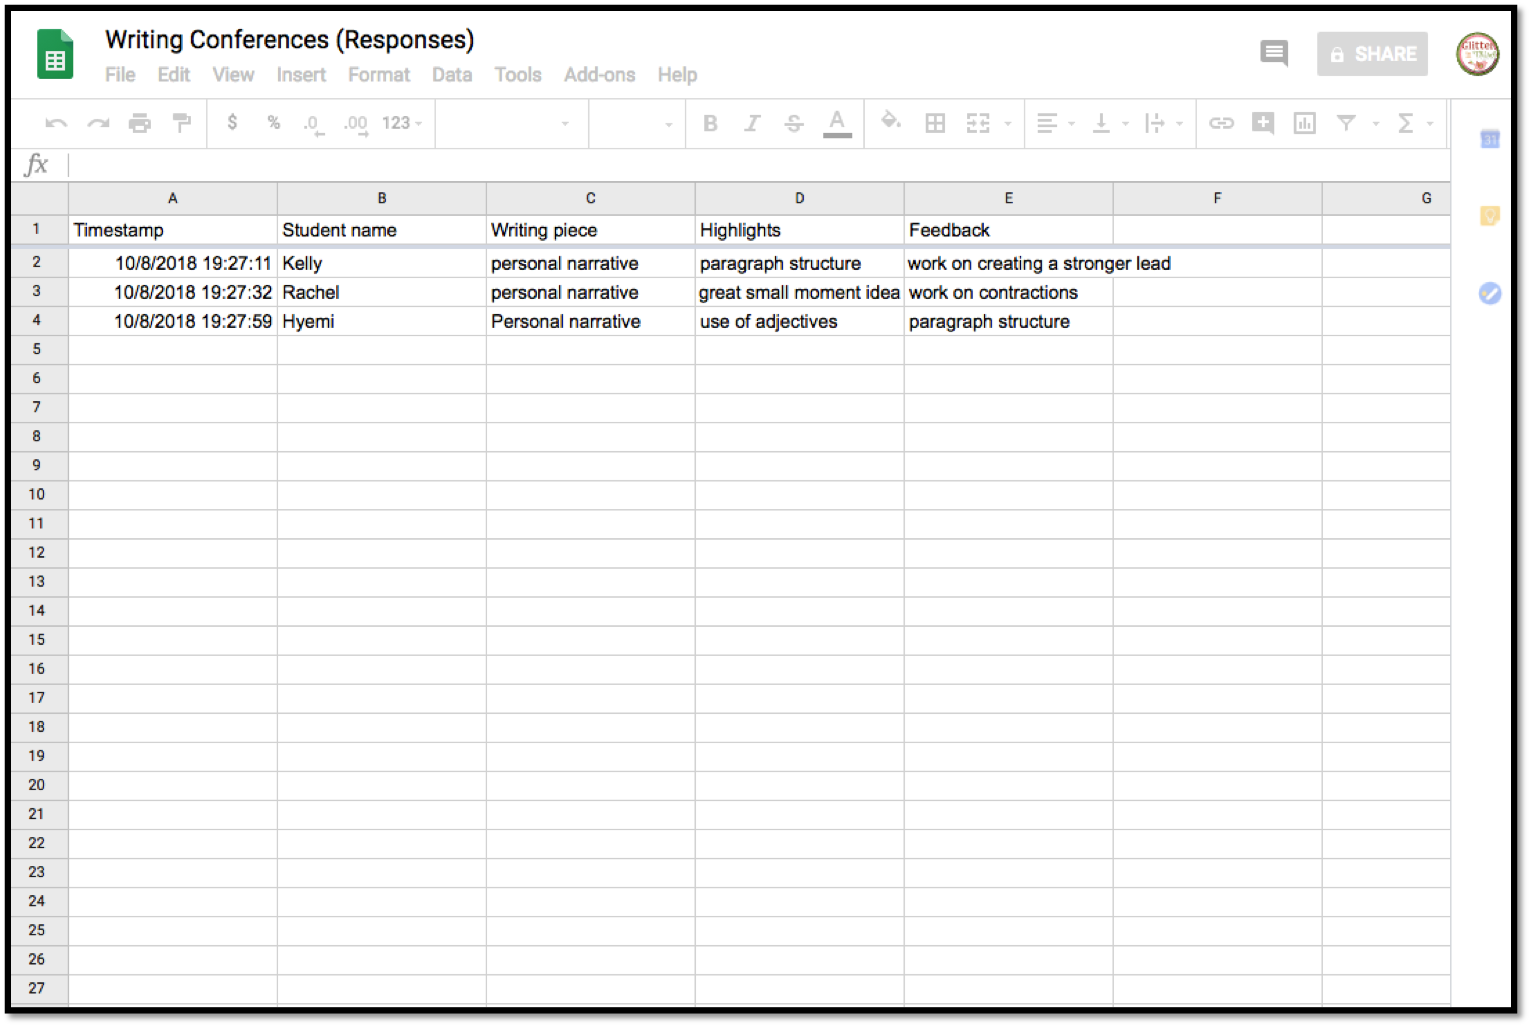Open the fill color picker
Screen dimensions: 1531x1027
890,122
